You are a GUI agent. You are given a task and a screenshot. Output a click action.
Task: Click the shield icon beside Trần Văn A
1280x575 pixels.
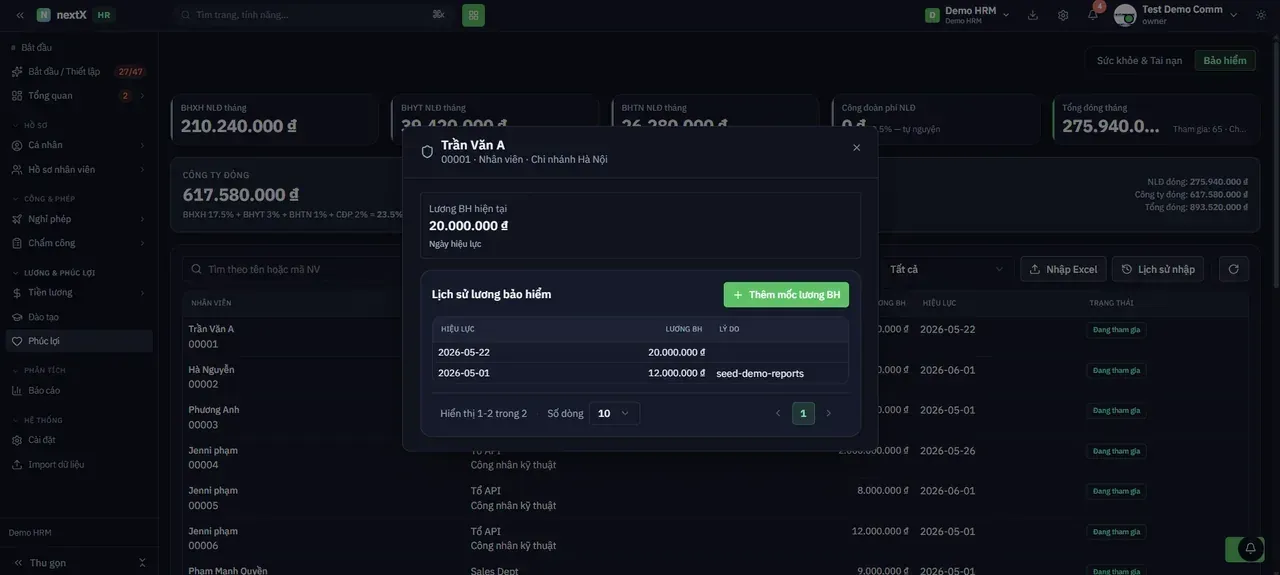point(427,152)
